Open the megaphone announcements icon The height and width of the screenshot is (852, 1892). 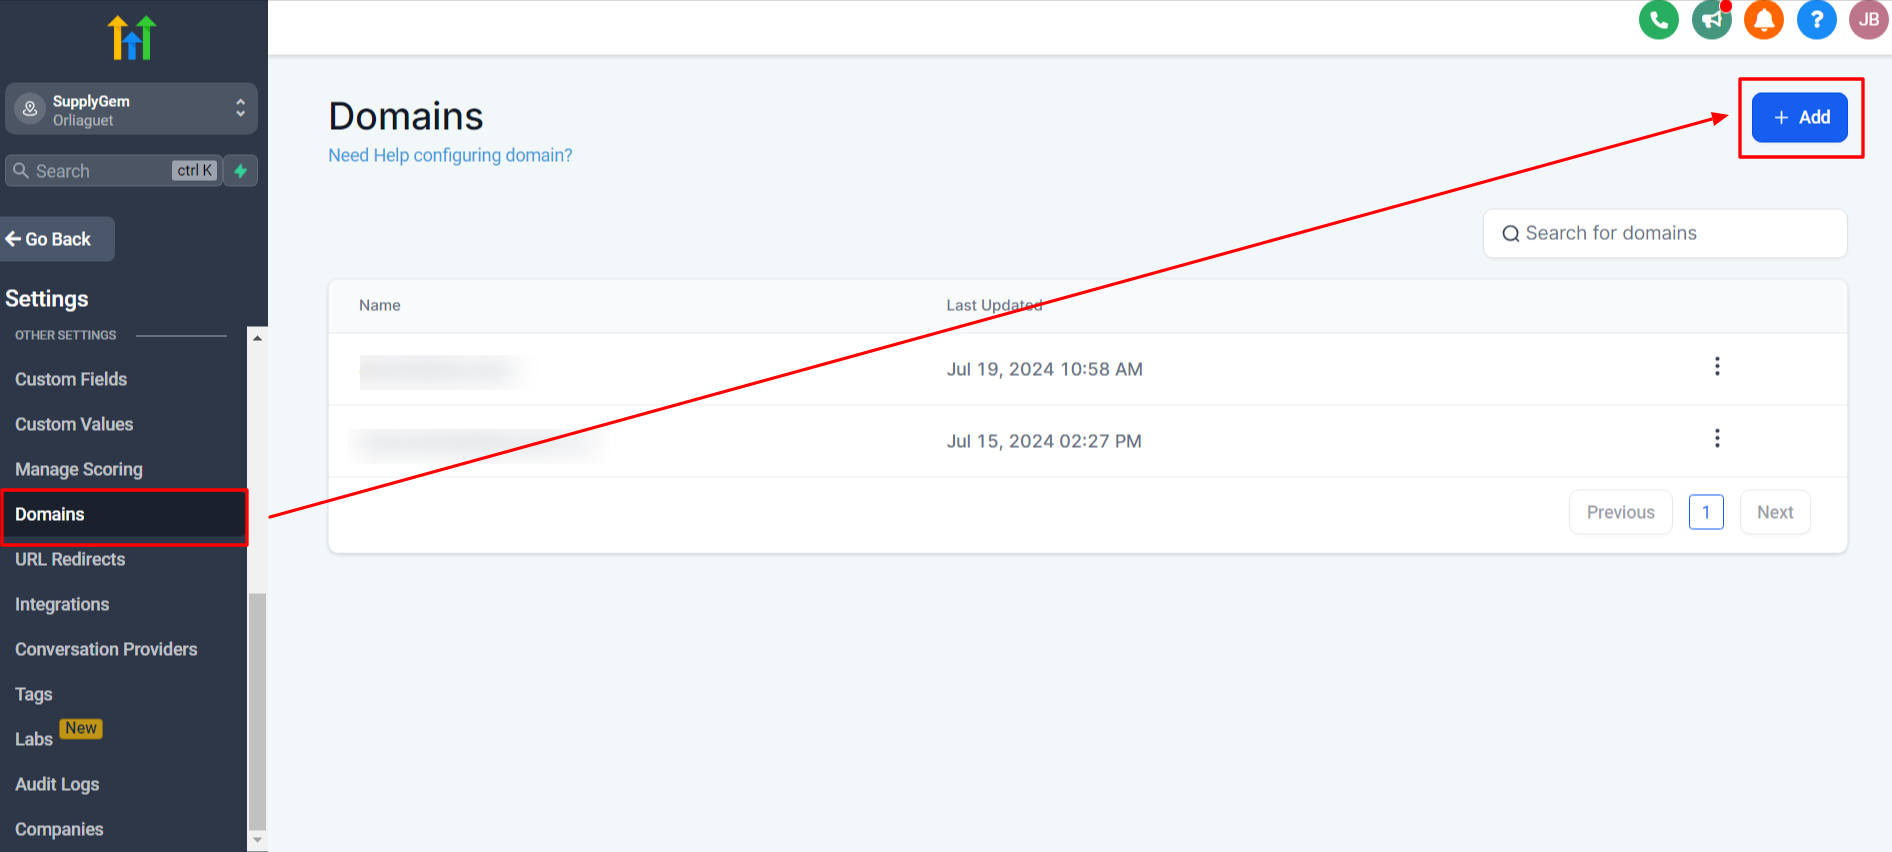pos(1711,20)
